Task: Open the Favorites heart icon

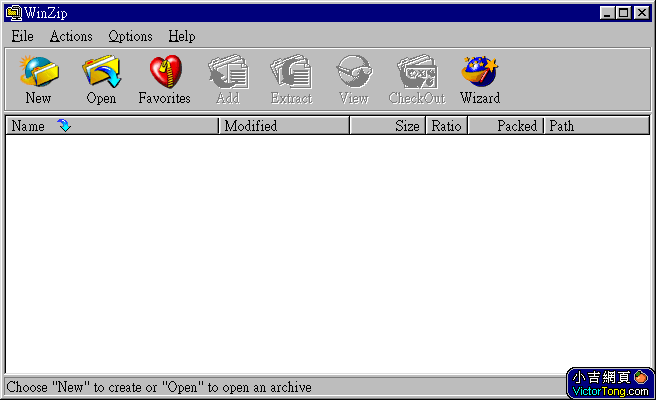Action: click(x=165, y=72)
